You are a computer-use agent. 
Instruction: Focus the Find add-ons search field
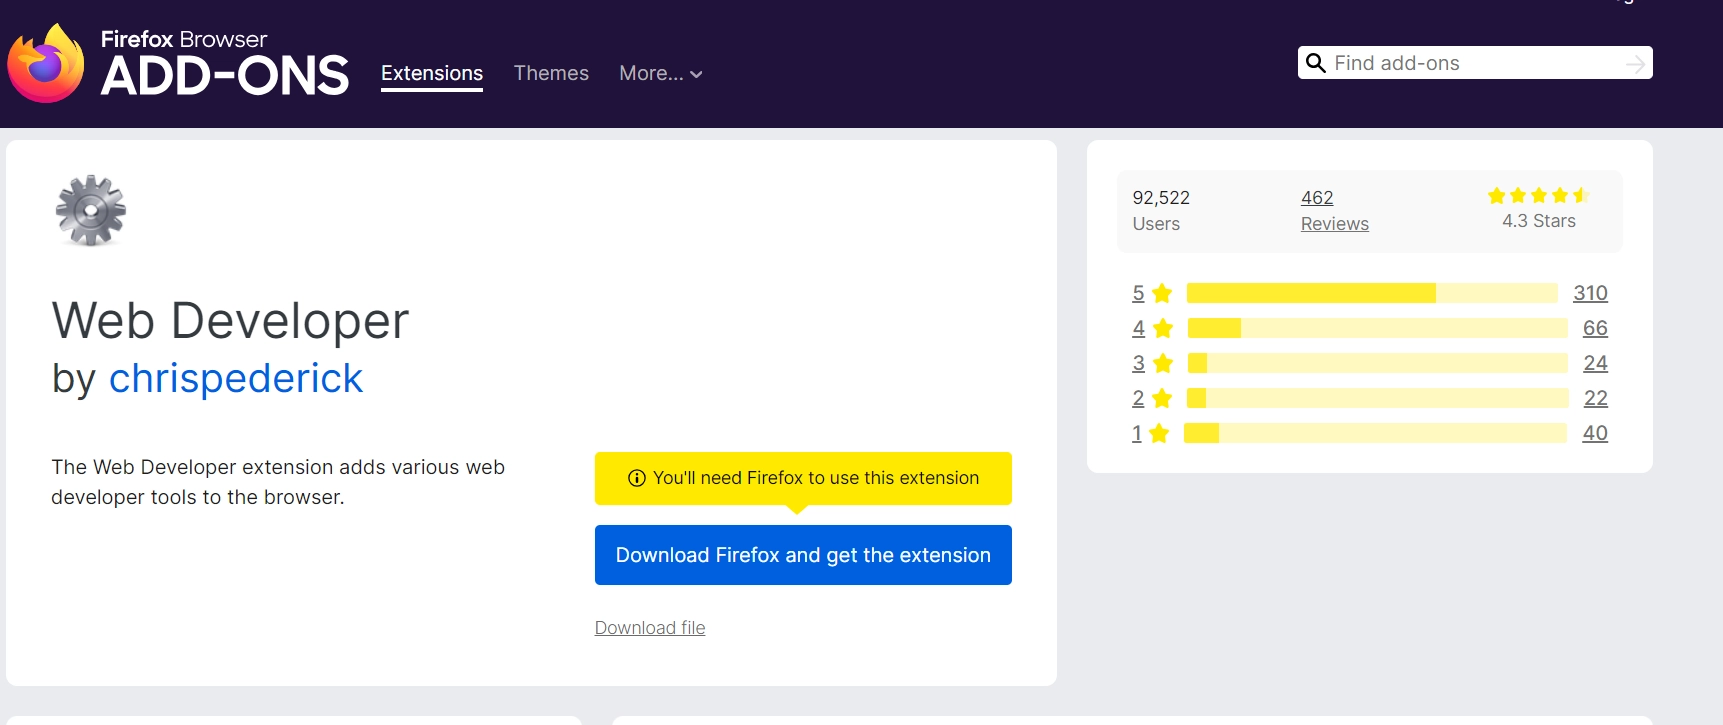pyautogui.click(x=1475, y=63)
